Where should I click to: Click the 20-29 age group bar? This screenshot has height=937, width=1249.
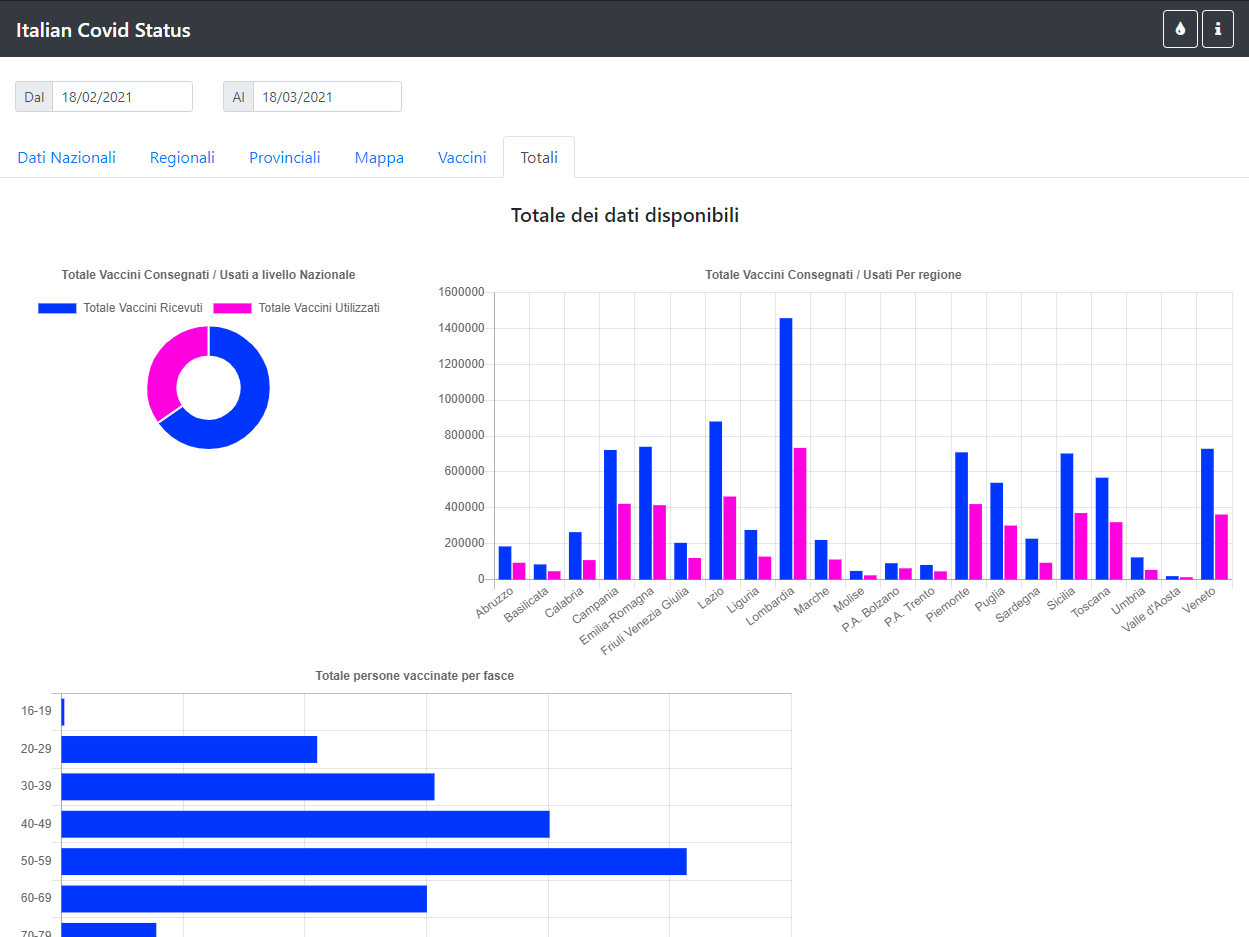tap(189, 749)
